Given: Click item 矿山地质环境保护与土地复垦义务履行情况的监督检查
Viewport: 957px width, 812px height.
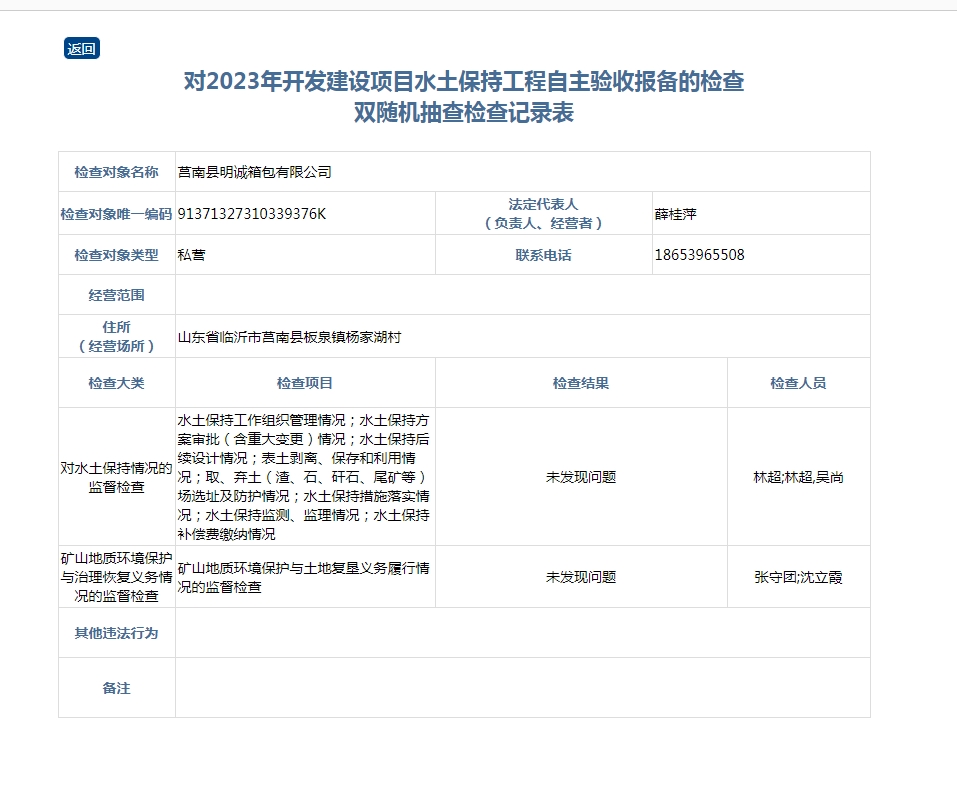Looking at the screenshot, I should coord(304,578).
